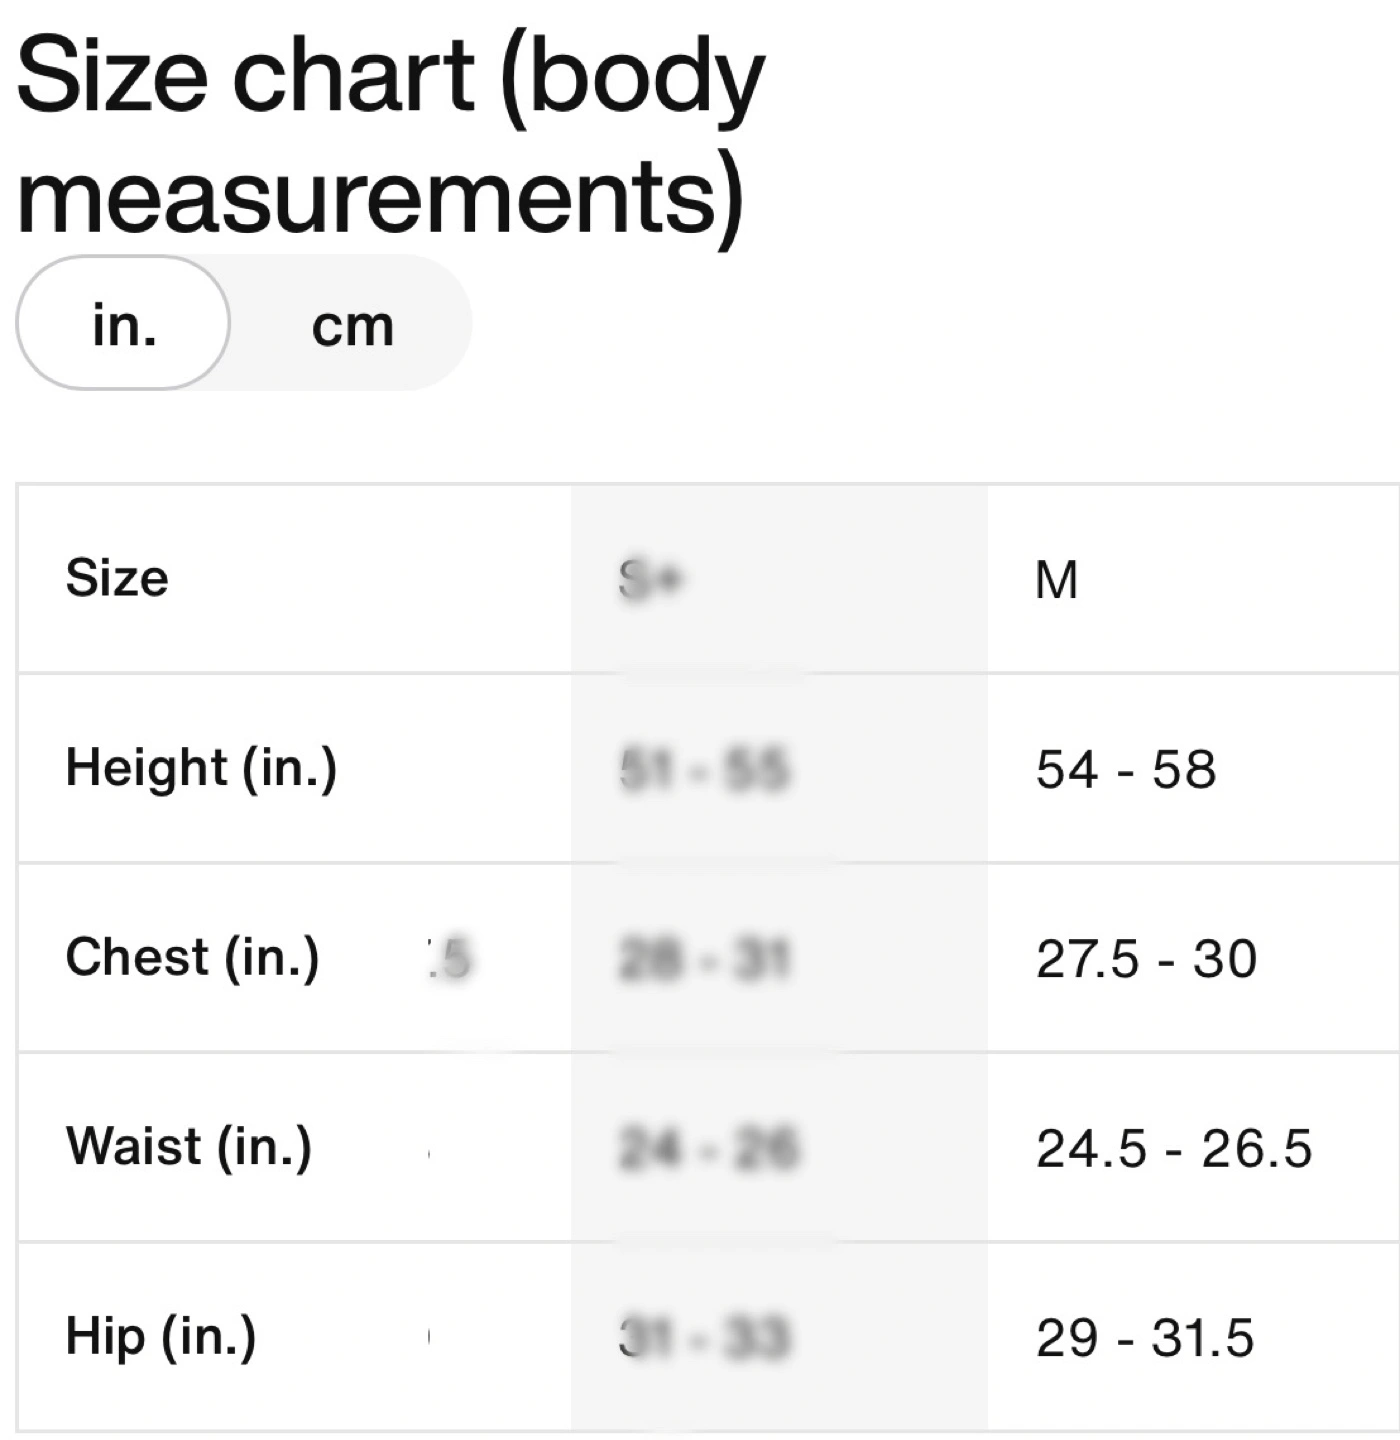Click the 29 - 31.5 hip value

pos(1145,1338)
